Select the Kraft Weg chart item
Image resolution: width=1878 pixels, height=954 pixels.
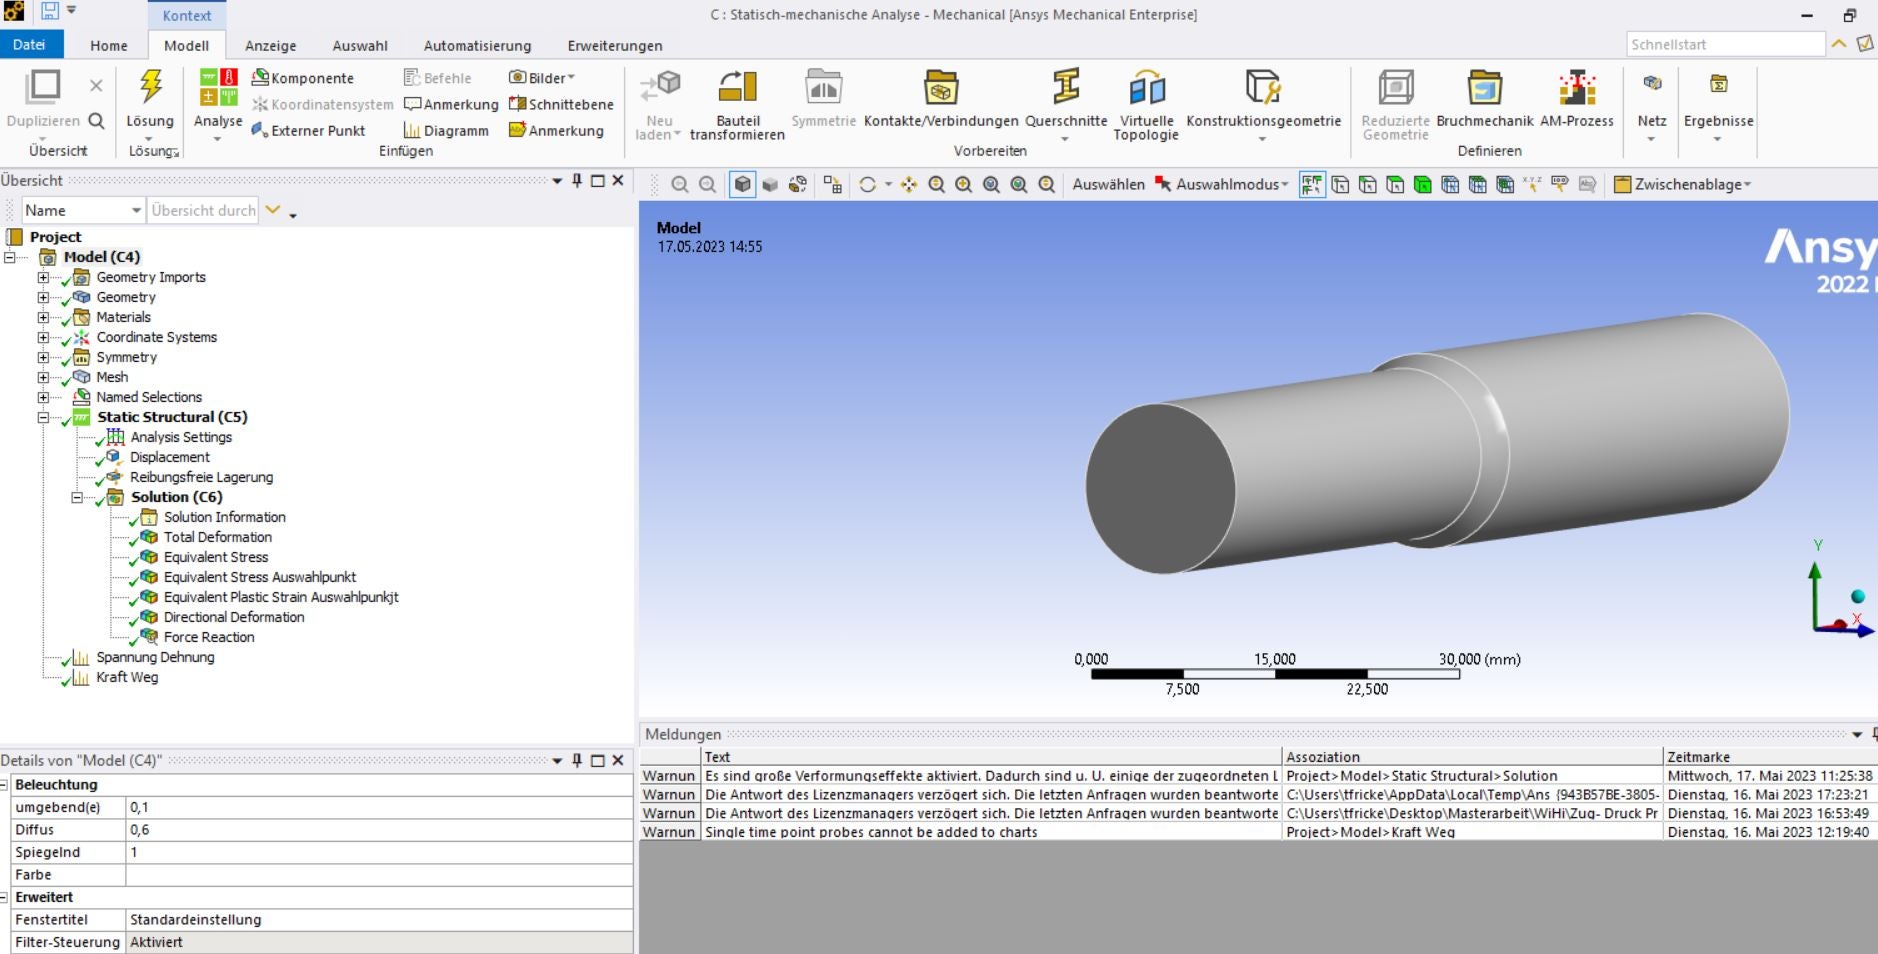point(127,677)
